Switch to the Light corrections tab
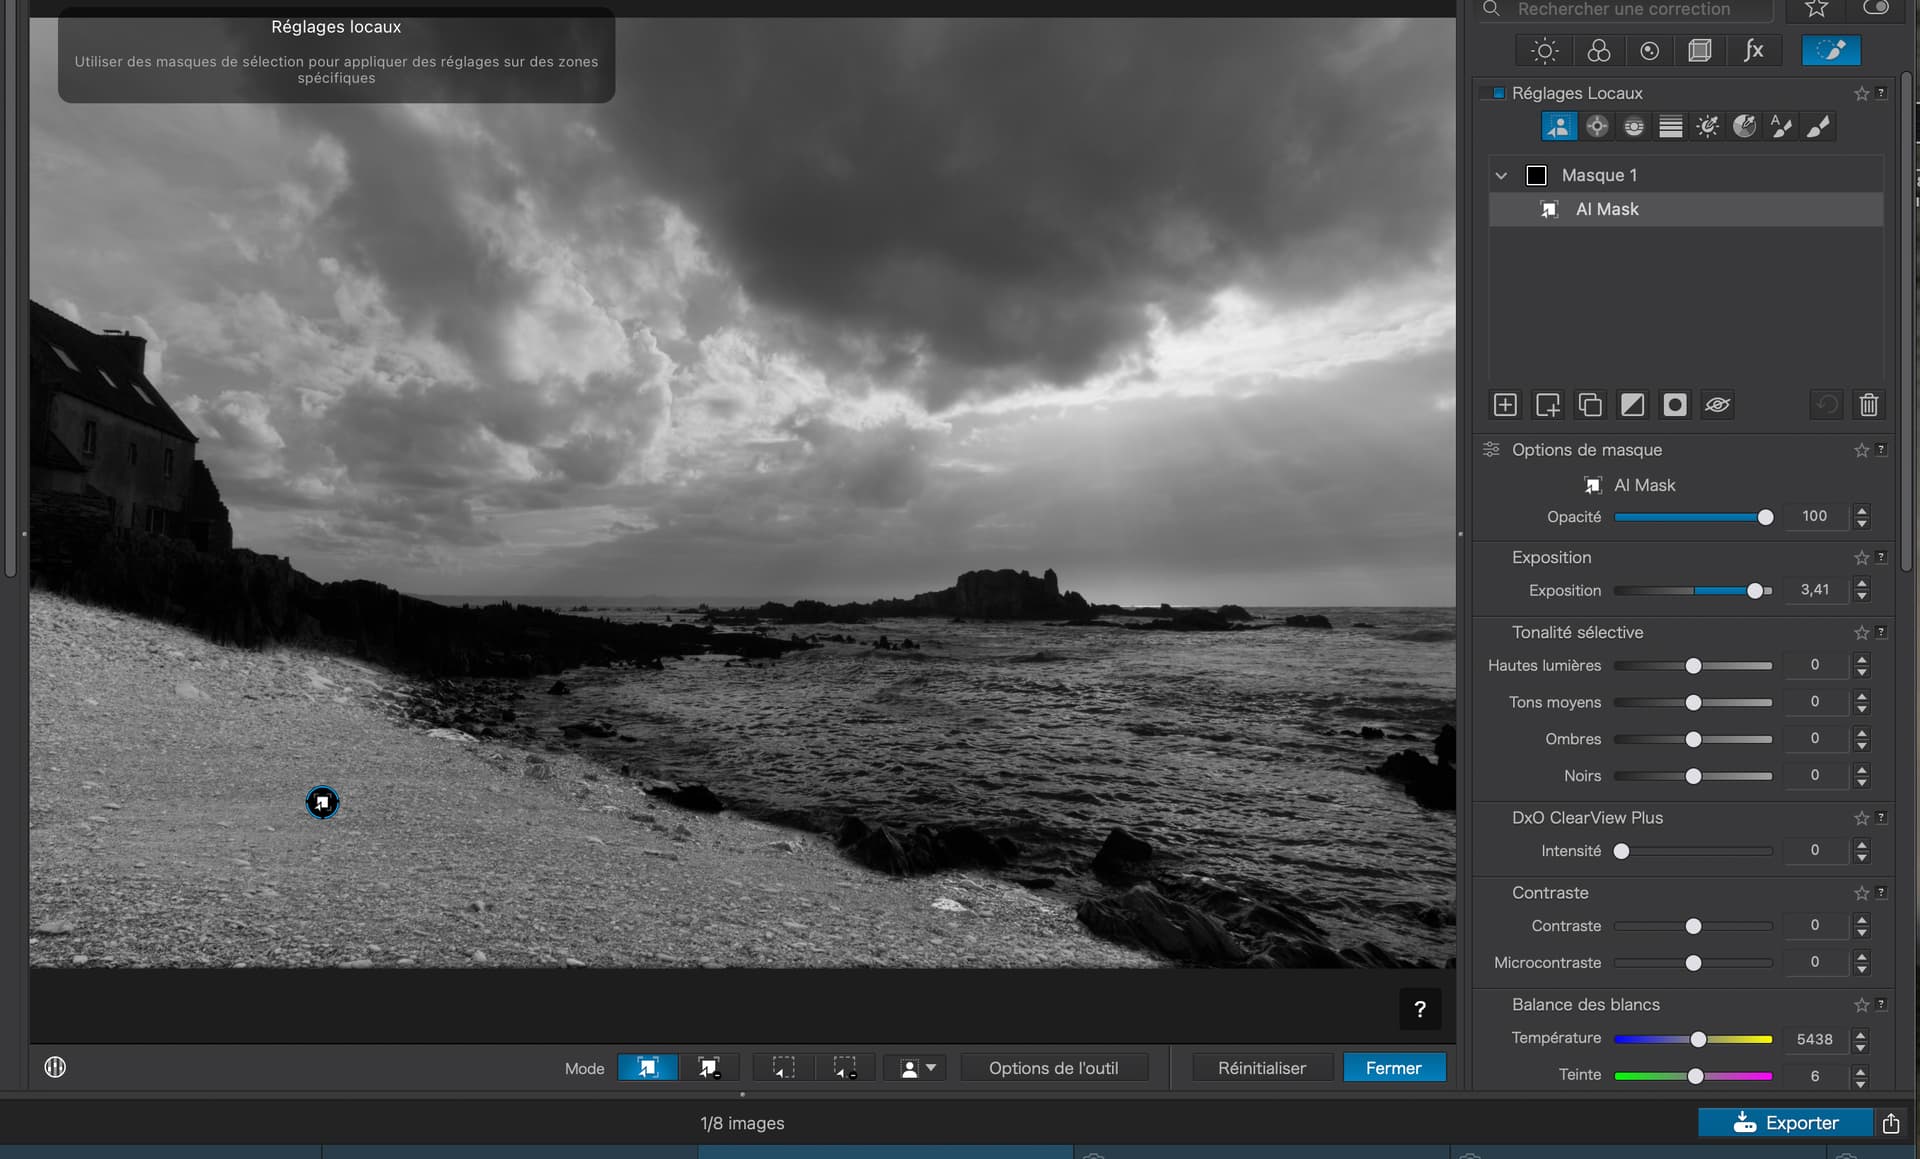Image resolution: width=1920 pixels, height=1159 pixels. (x=1544, y=51)
